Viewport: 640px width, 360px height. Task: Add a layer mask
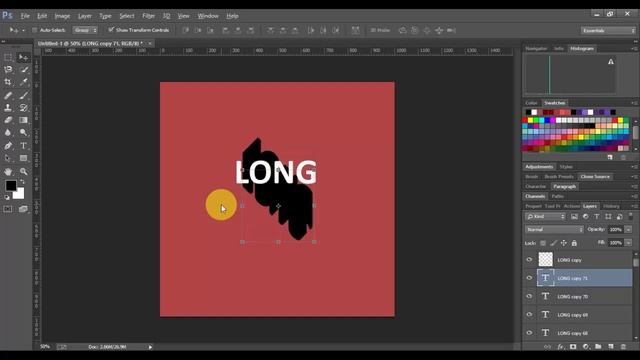click(x=573, y=347)
